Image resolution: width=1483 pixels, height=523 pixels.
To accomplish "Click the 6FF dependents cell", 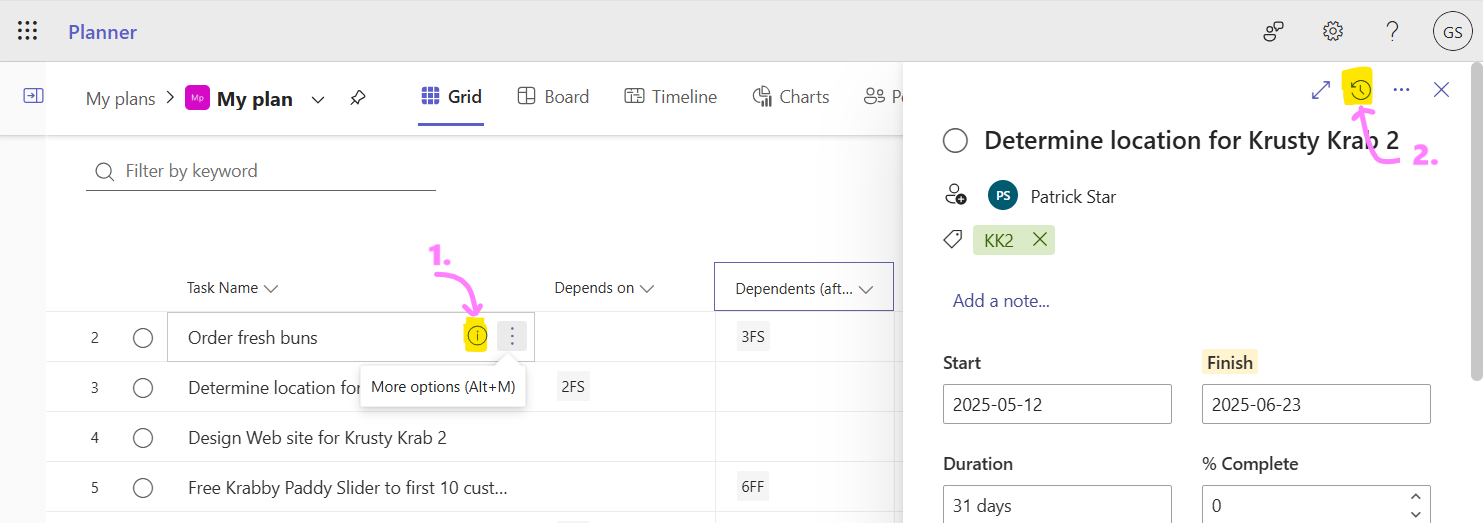I will 753,487.
